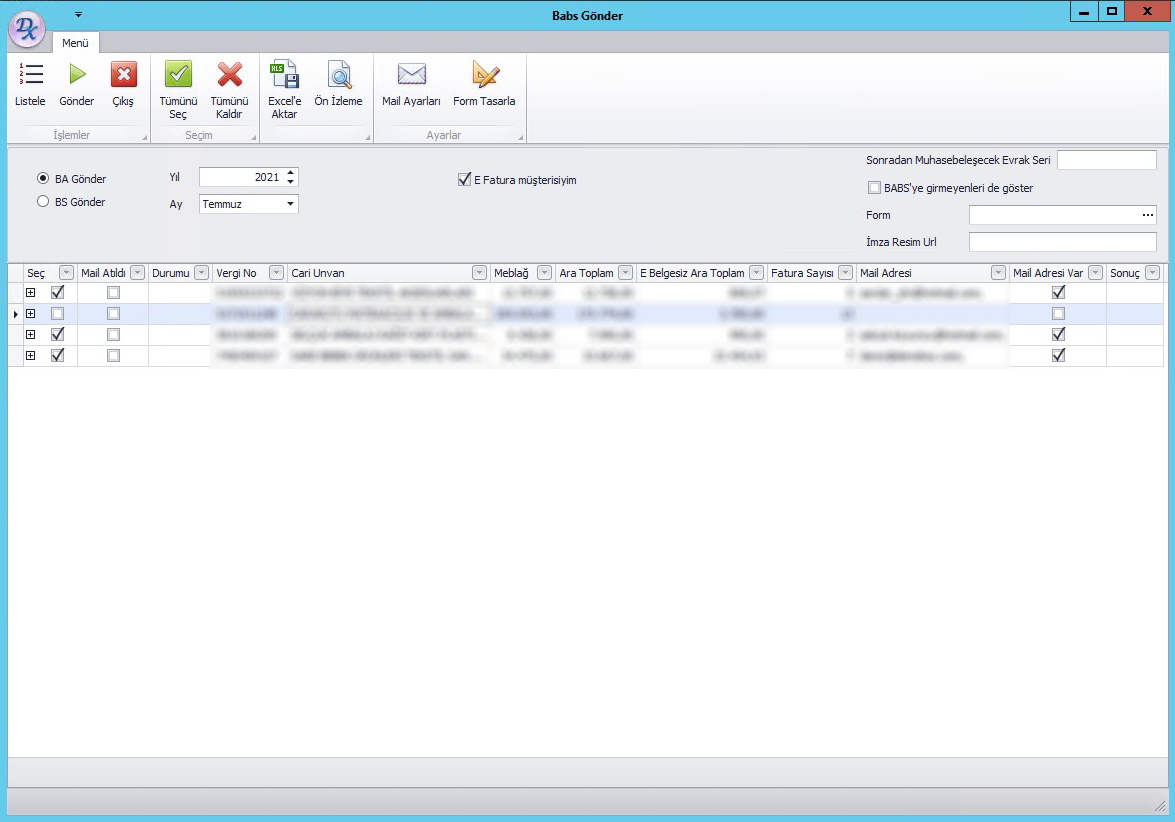Open Mail Ayarları envelope icon
Image resolution: width=1175 pixels, height=822 pixels.
coord(411,74)
